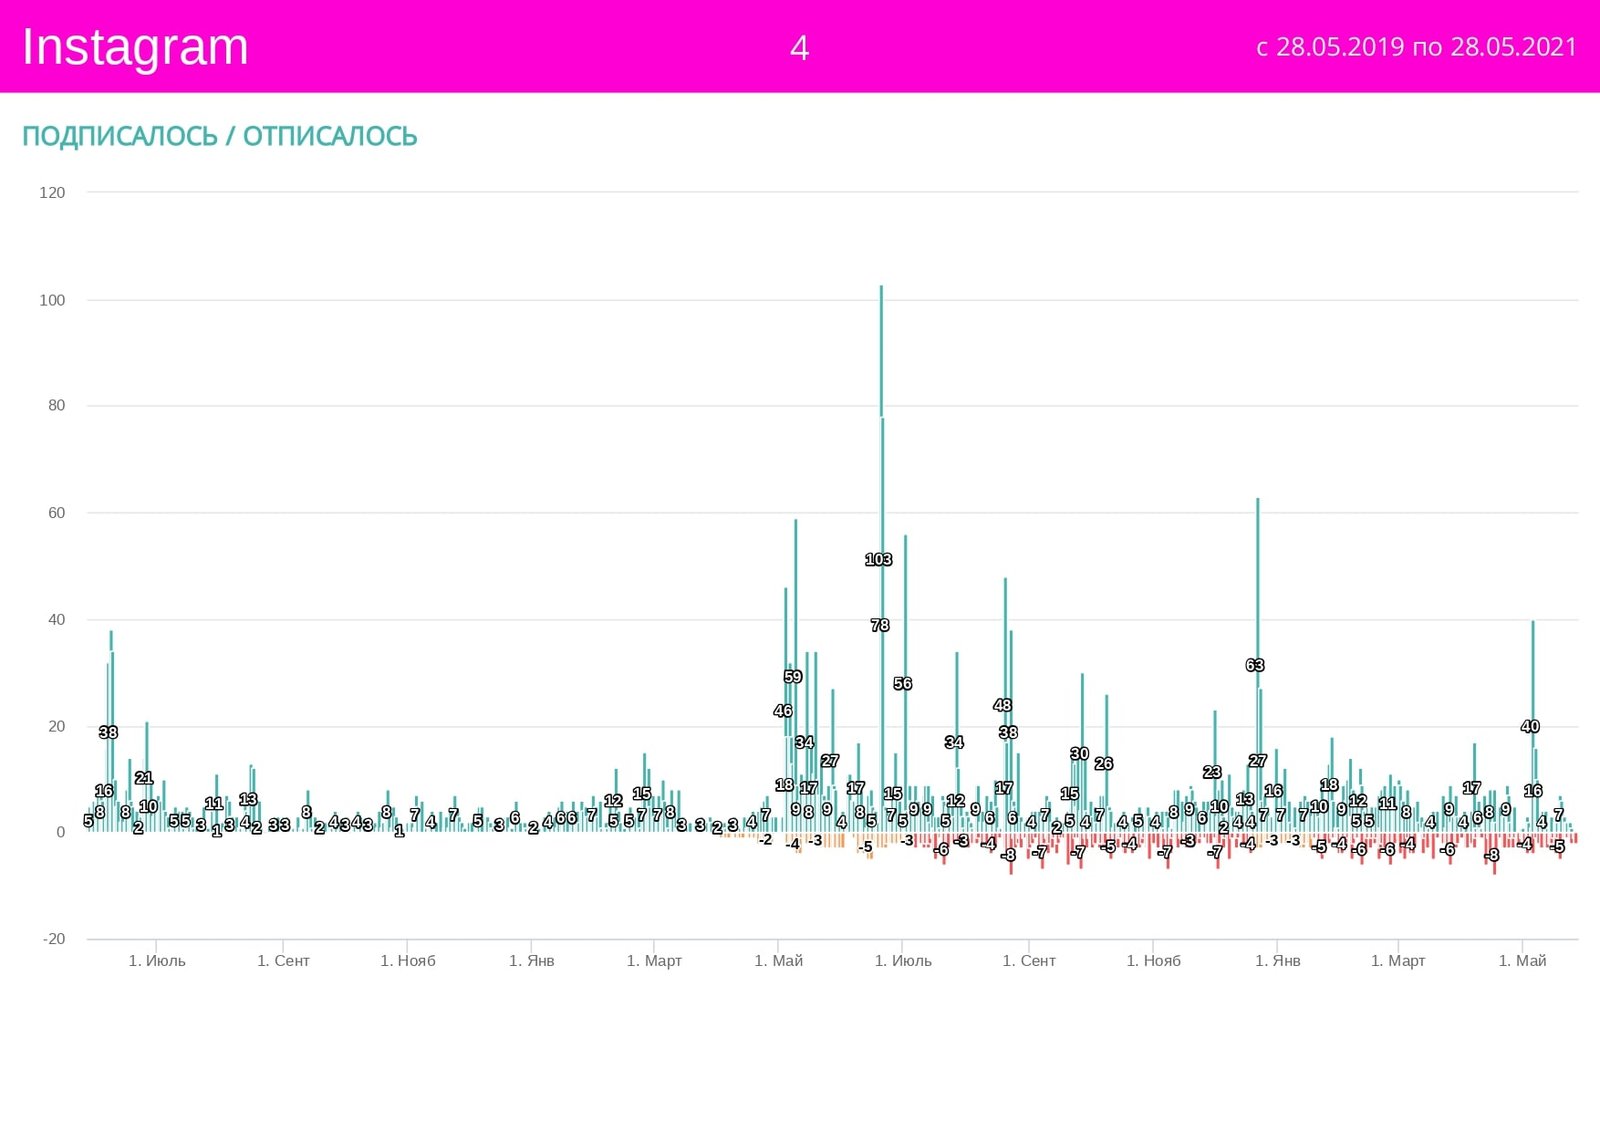Select the y-axis label -20
Viewport: 1600px width, 1131px height.
(53, 939)
